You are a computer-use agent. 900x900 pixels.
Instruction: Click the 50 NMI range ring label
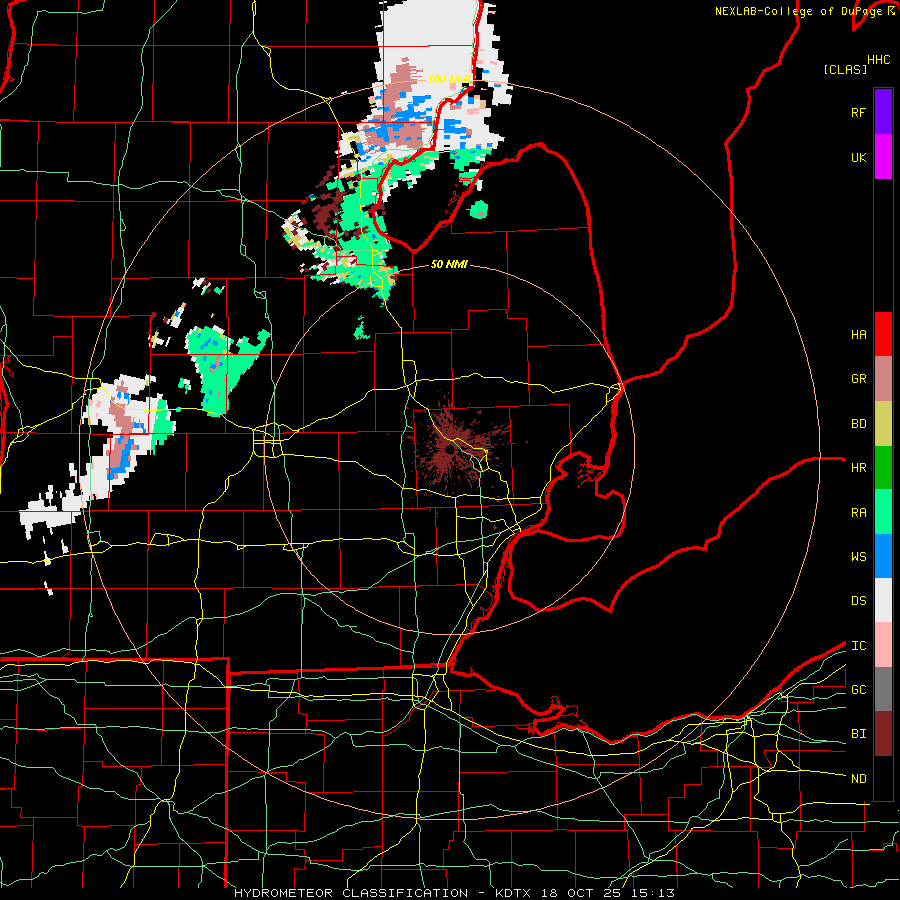click(449, 264)
